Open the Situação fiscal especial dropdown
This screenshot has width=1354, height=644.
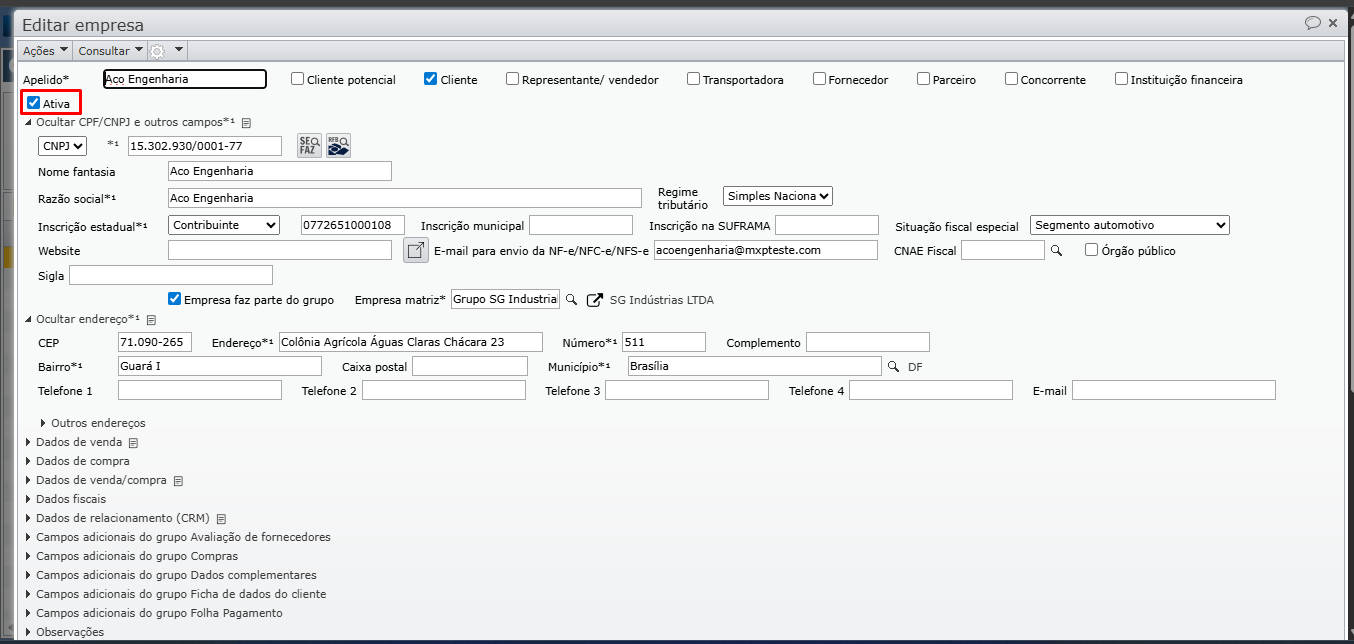[x=1129, y=226]
